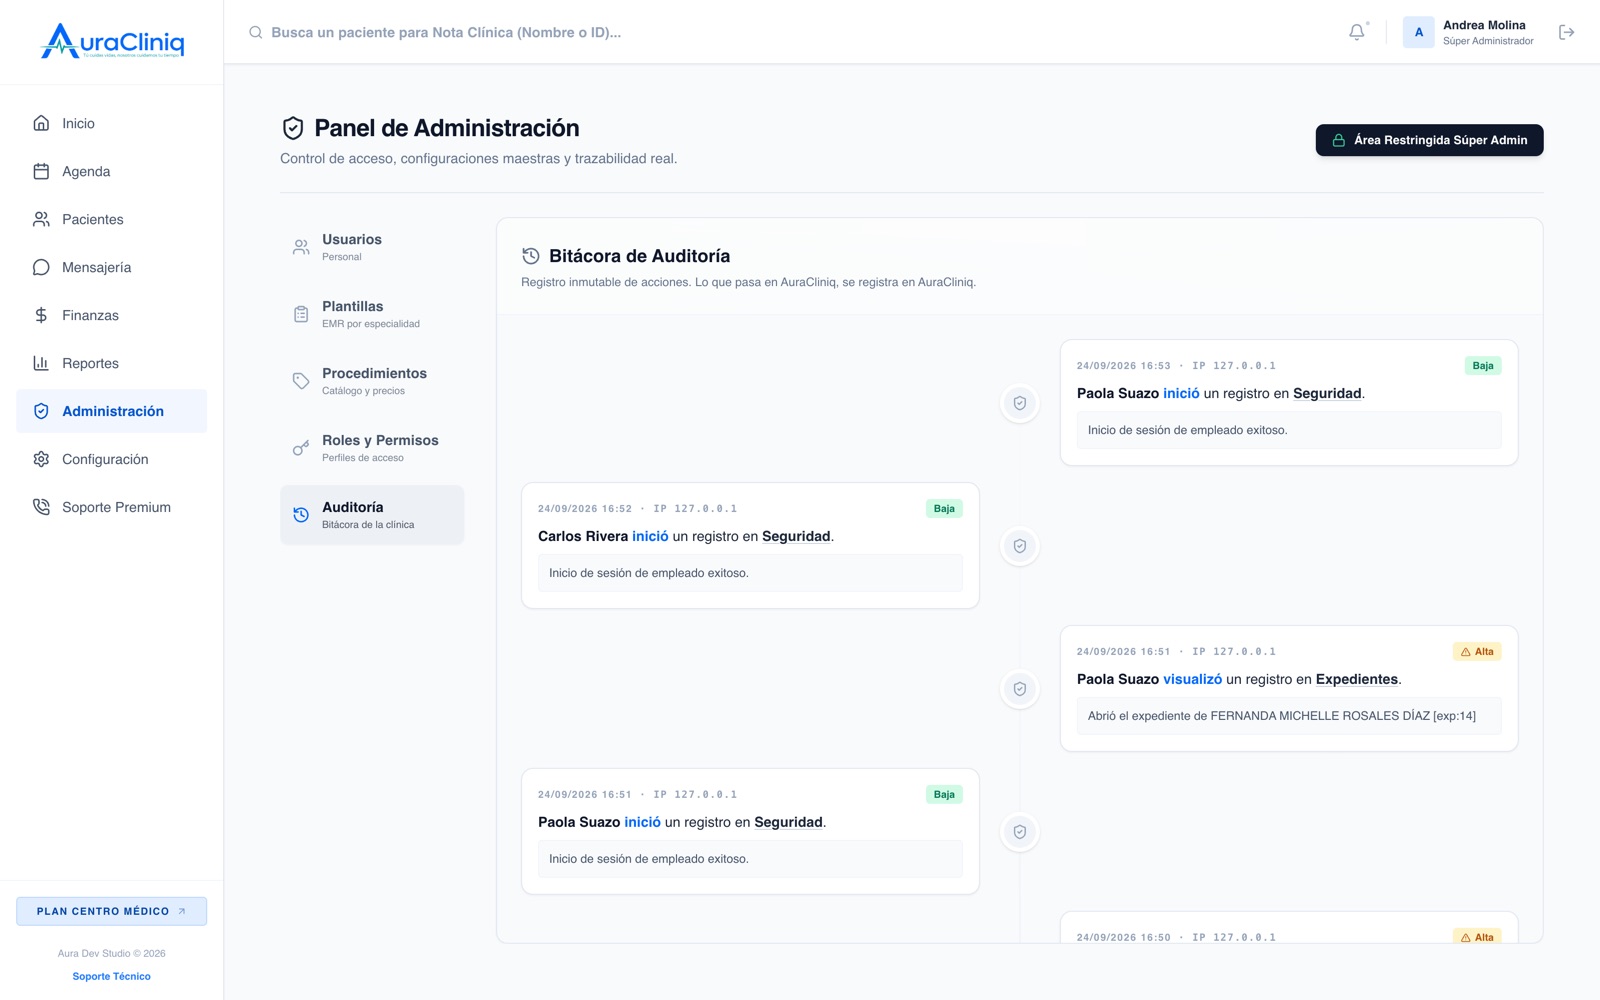Open the notifications bell icon
Screen dimensions: 1600x1000
pos(1357,32)
